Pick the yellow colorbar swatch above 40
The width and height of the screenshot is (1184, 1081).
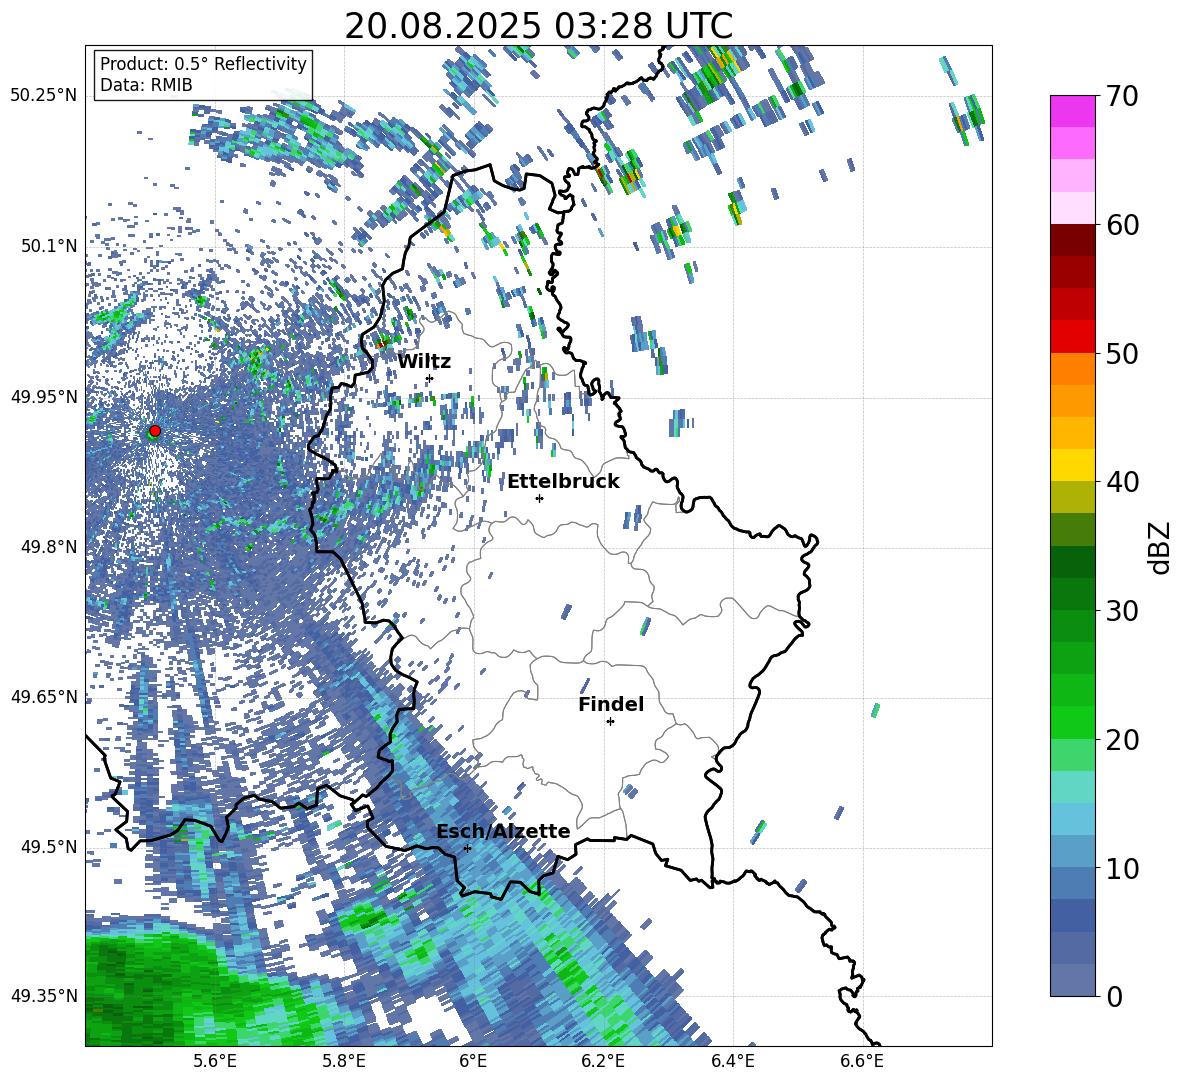1073,466
